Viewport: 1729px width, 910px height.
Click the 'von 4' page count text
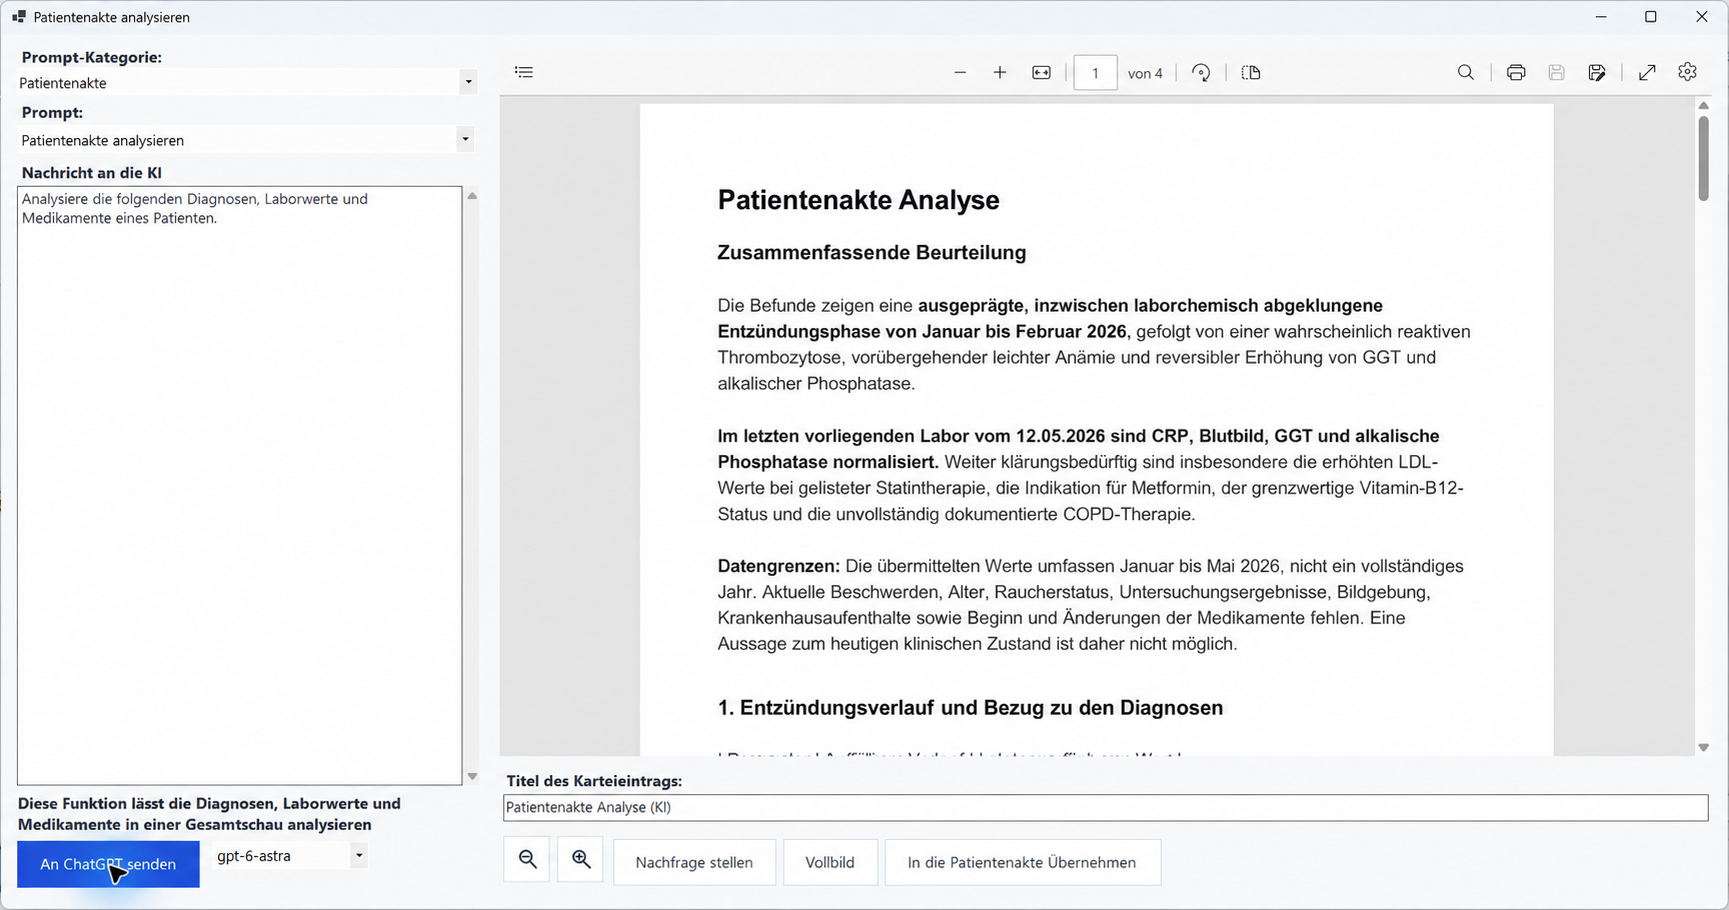tap(1145, 73)
